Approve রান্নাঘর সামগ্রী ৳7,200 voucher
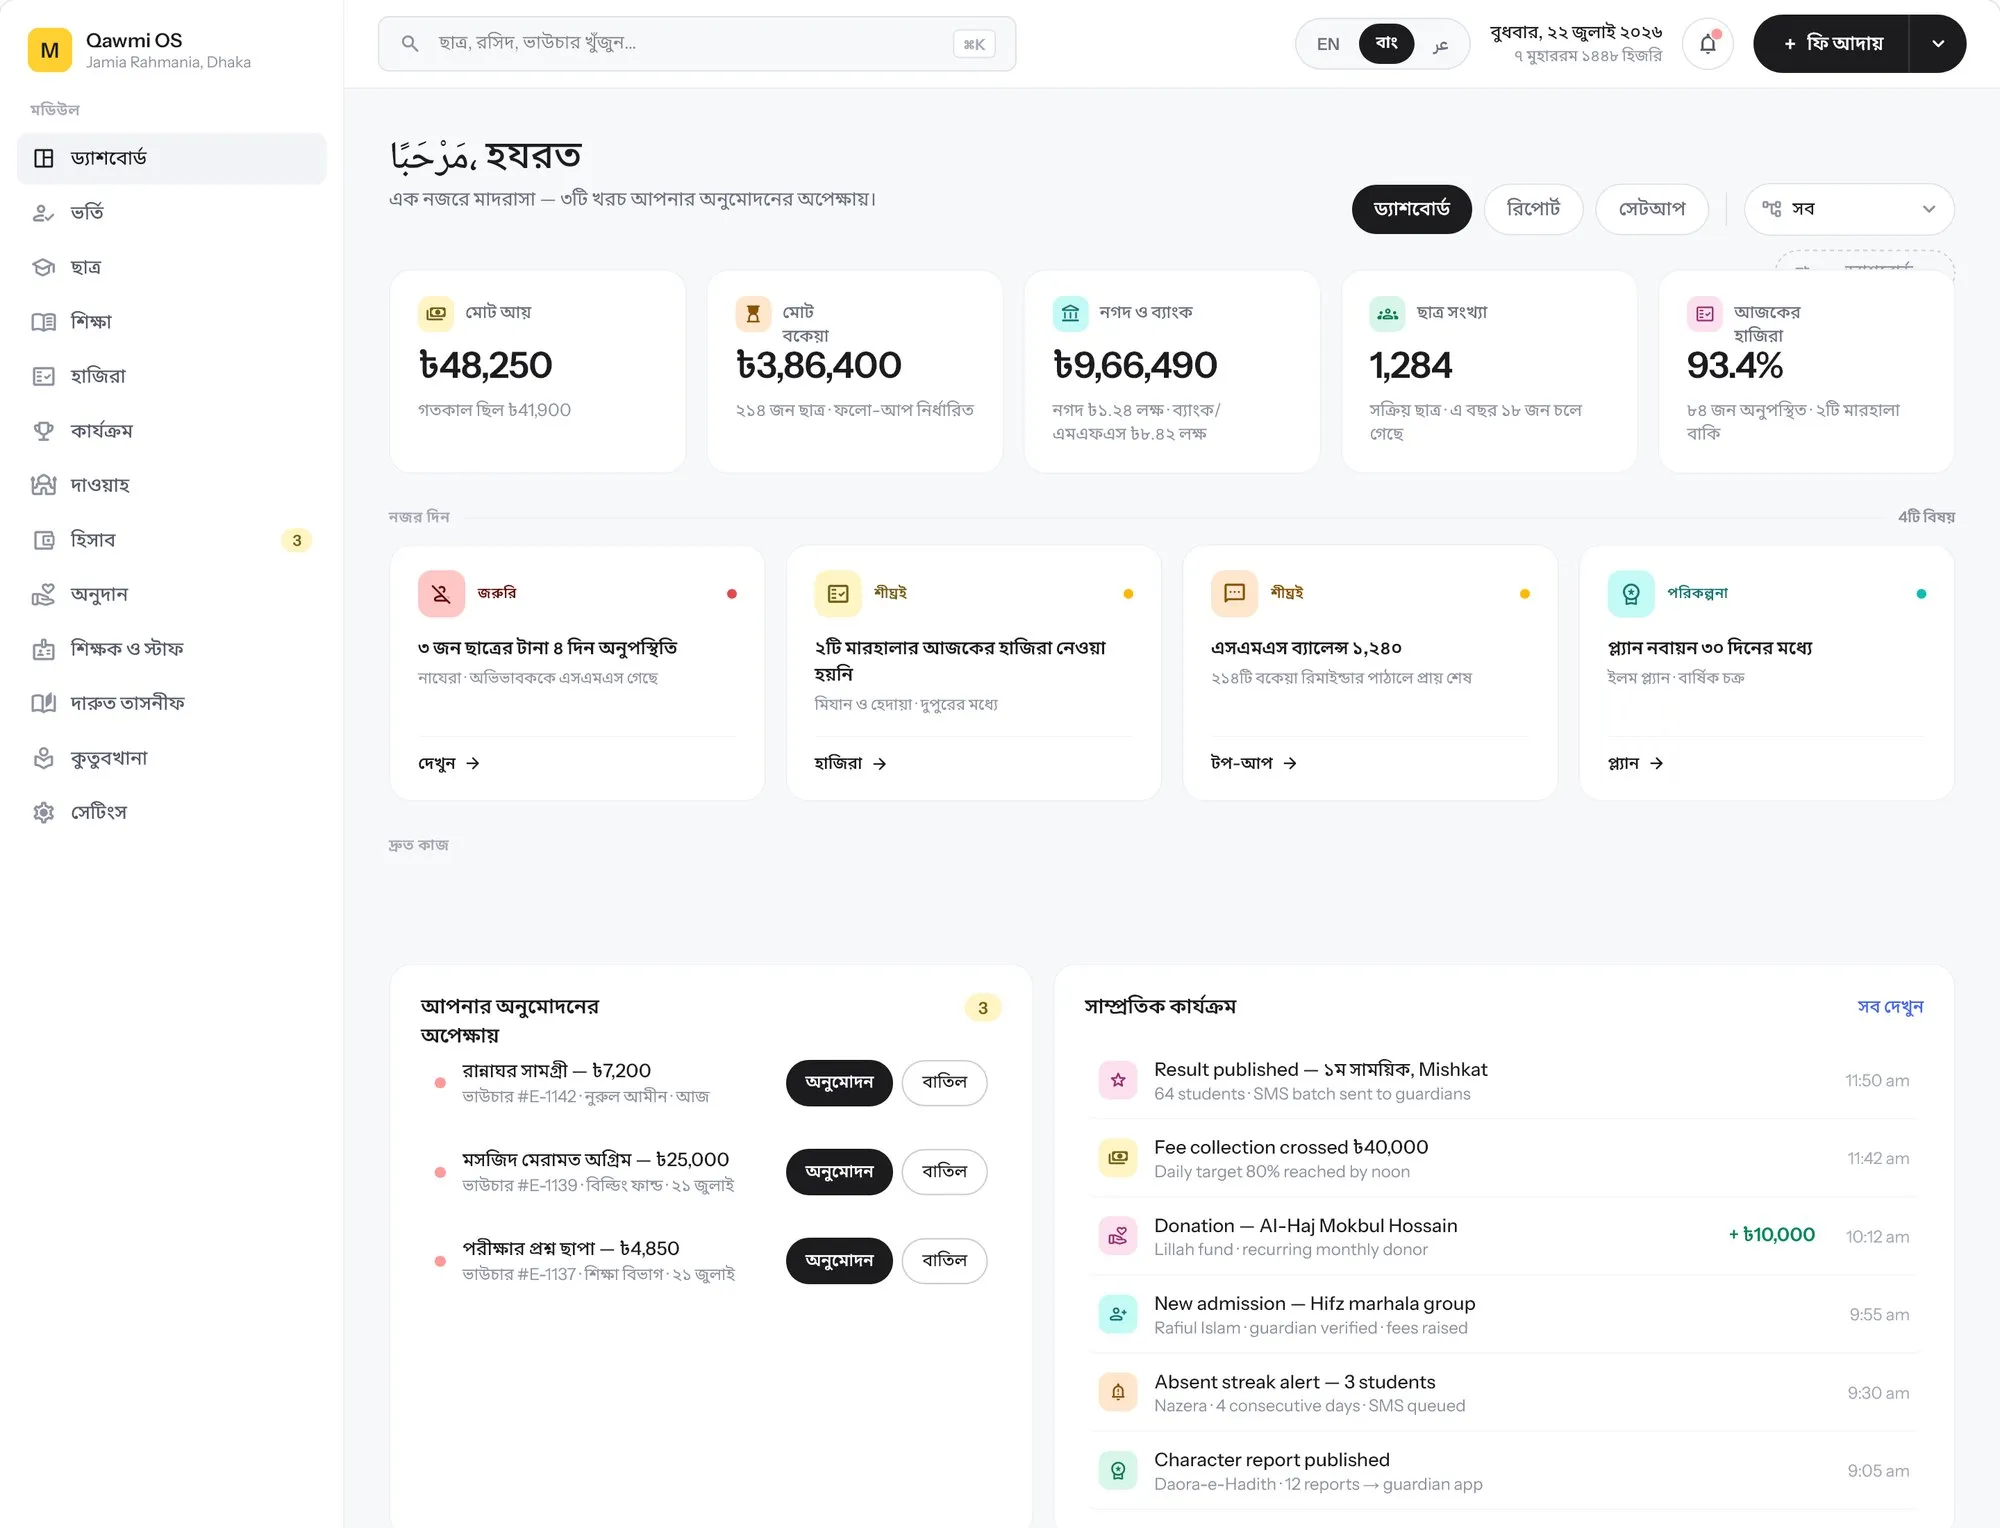This screenshot has height=1528, width=2000. coord(839,1083)
